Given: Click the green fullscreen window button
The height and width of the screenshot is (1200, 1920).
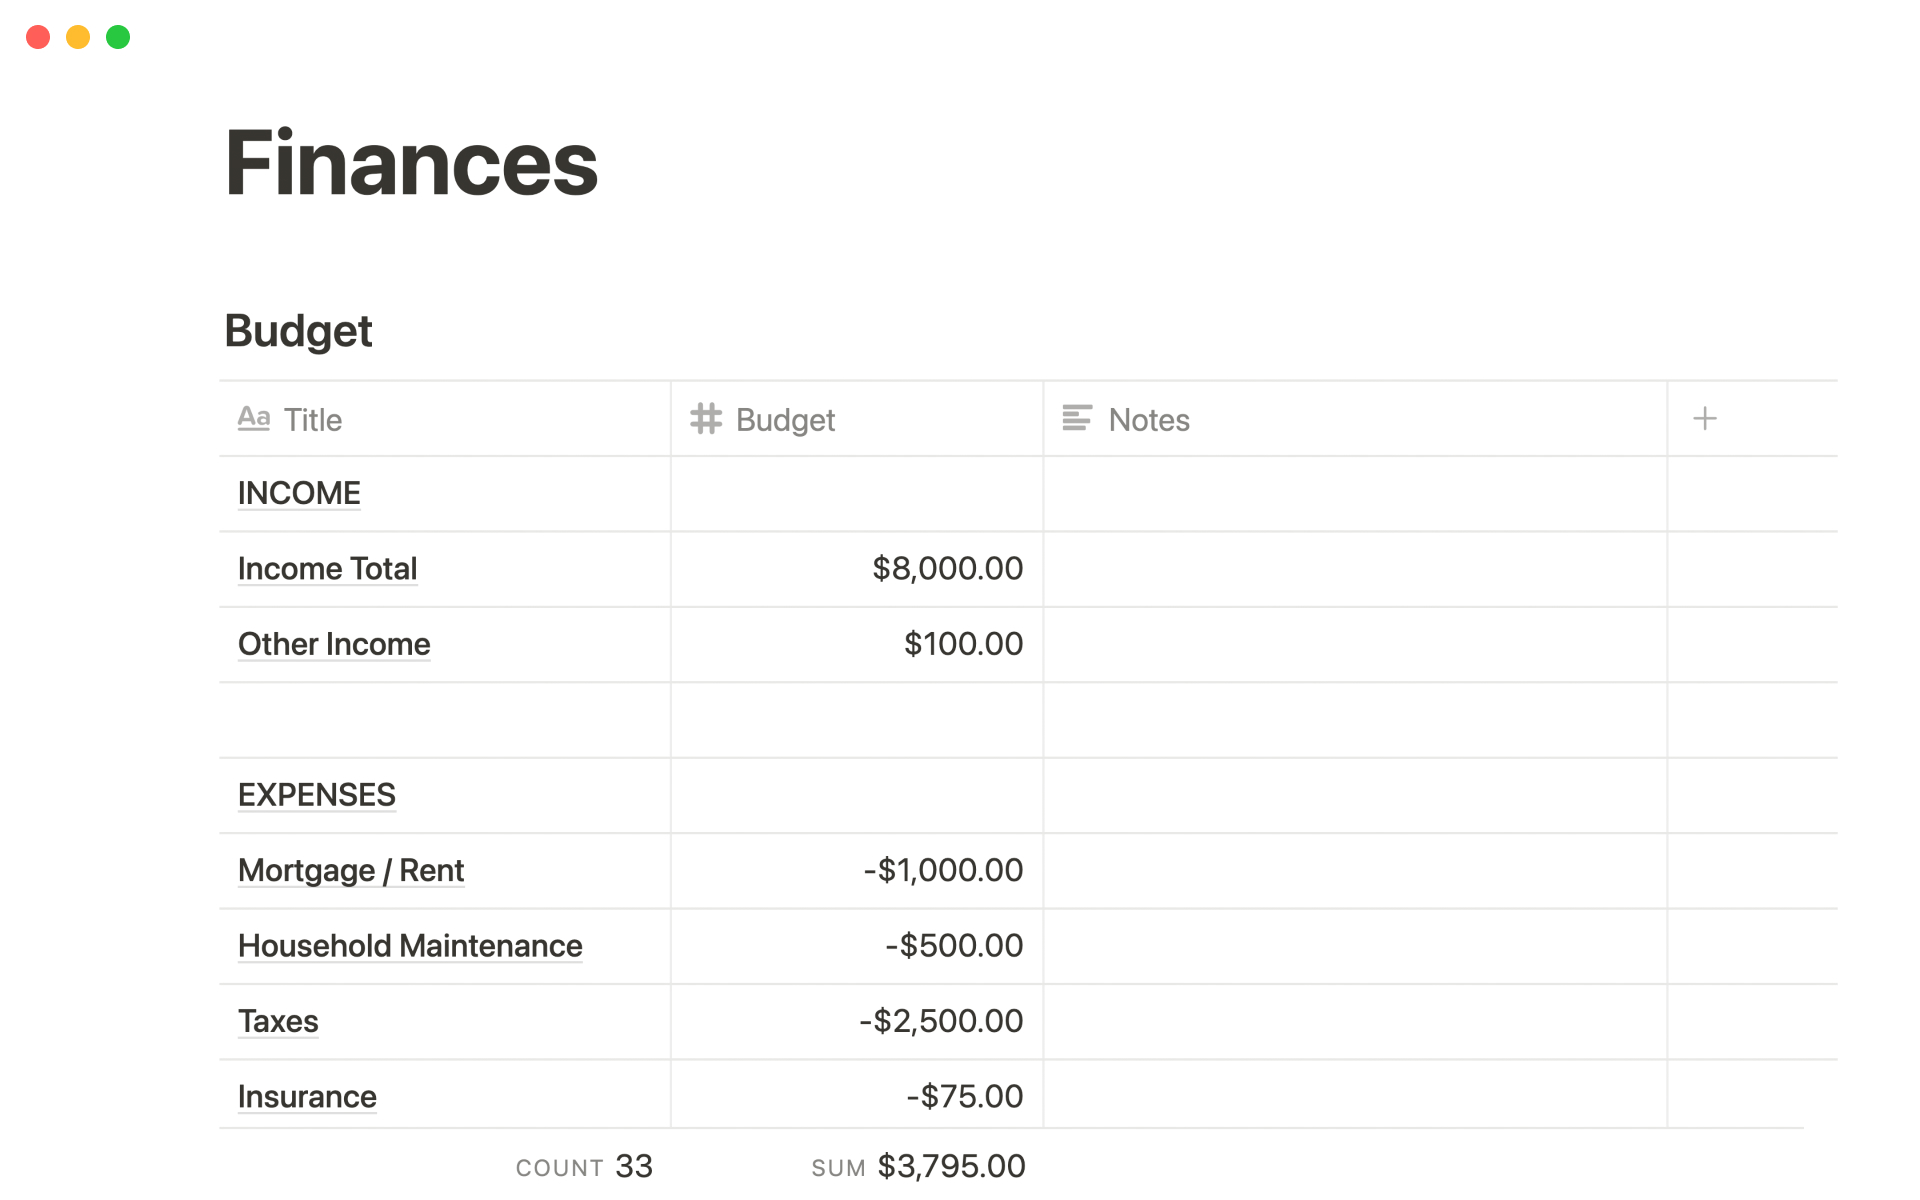Looking at the screenshot, I should [118, 37].
